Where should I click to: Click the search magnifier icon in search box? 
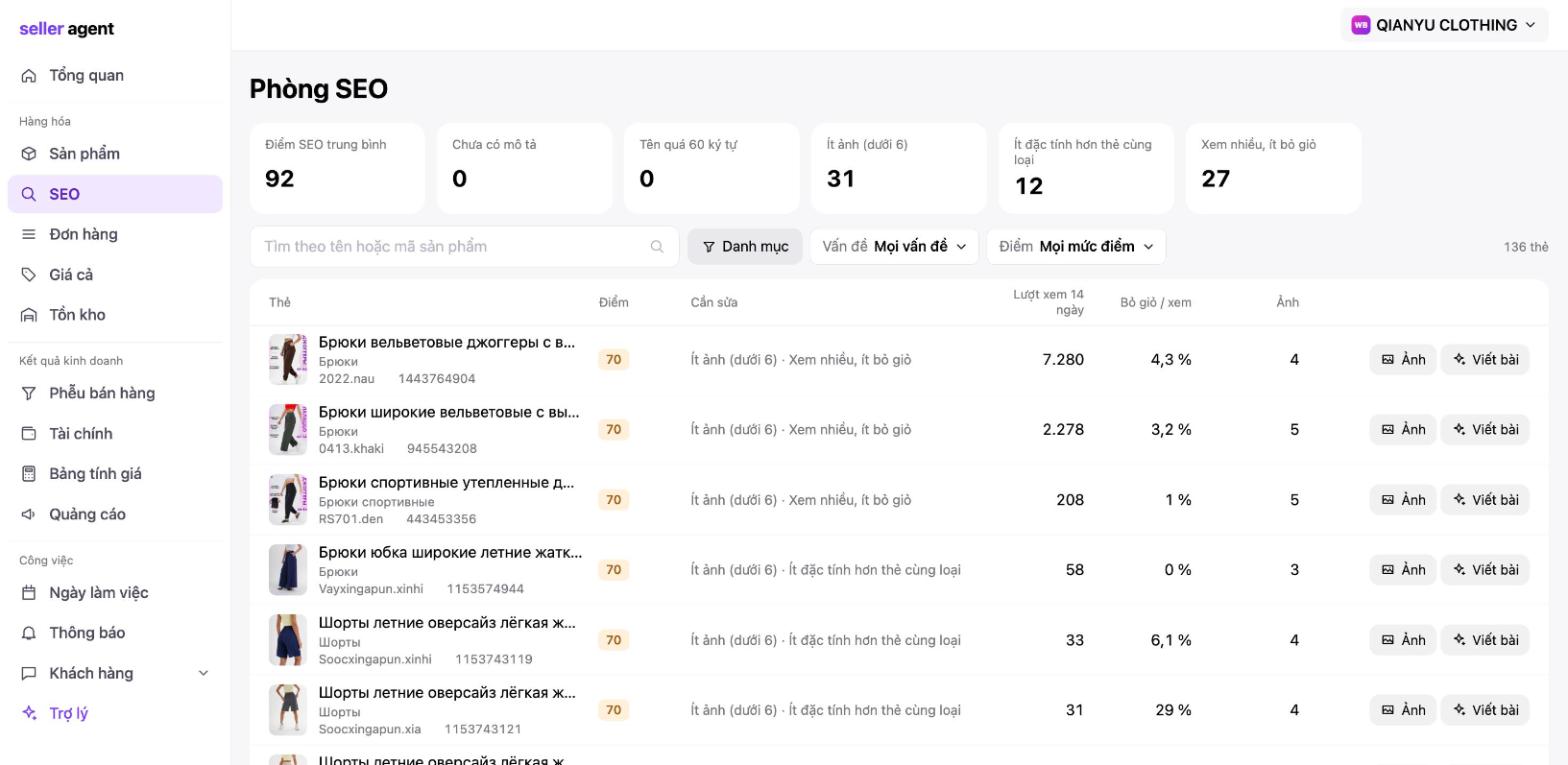point(657,246)
